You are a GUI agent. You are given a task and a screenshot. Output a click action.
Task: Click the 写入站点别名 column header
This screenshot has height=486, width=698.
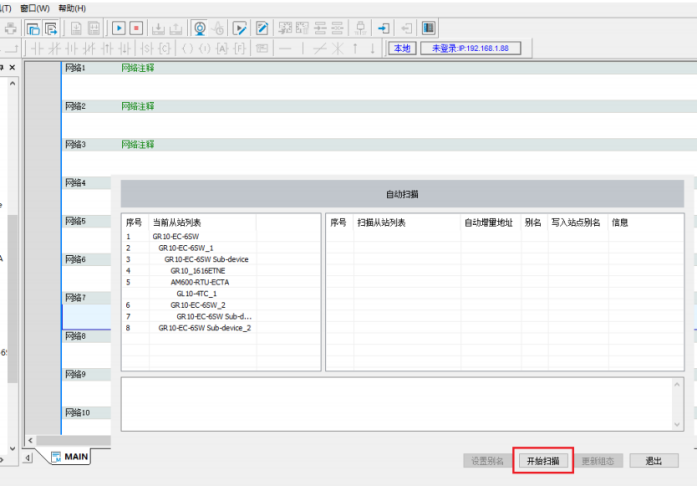(x=576, y=223)
